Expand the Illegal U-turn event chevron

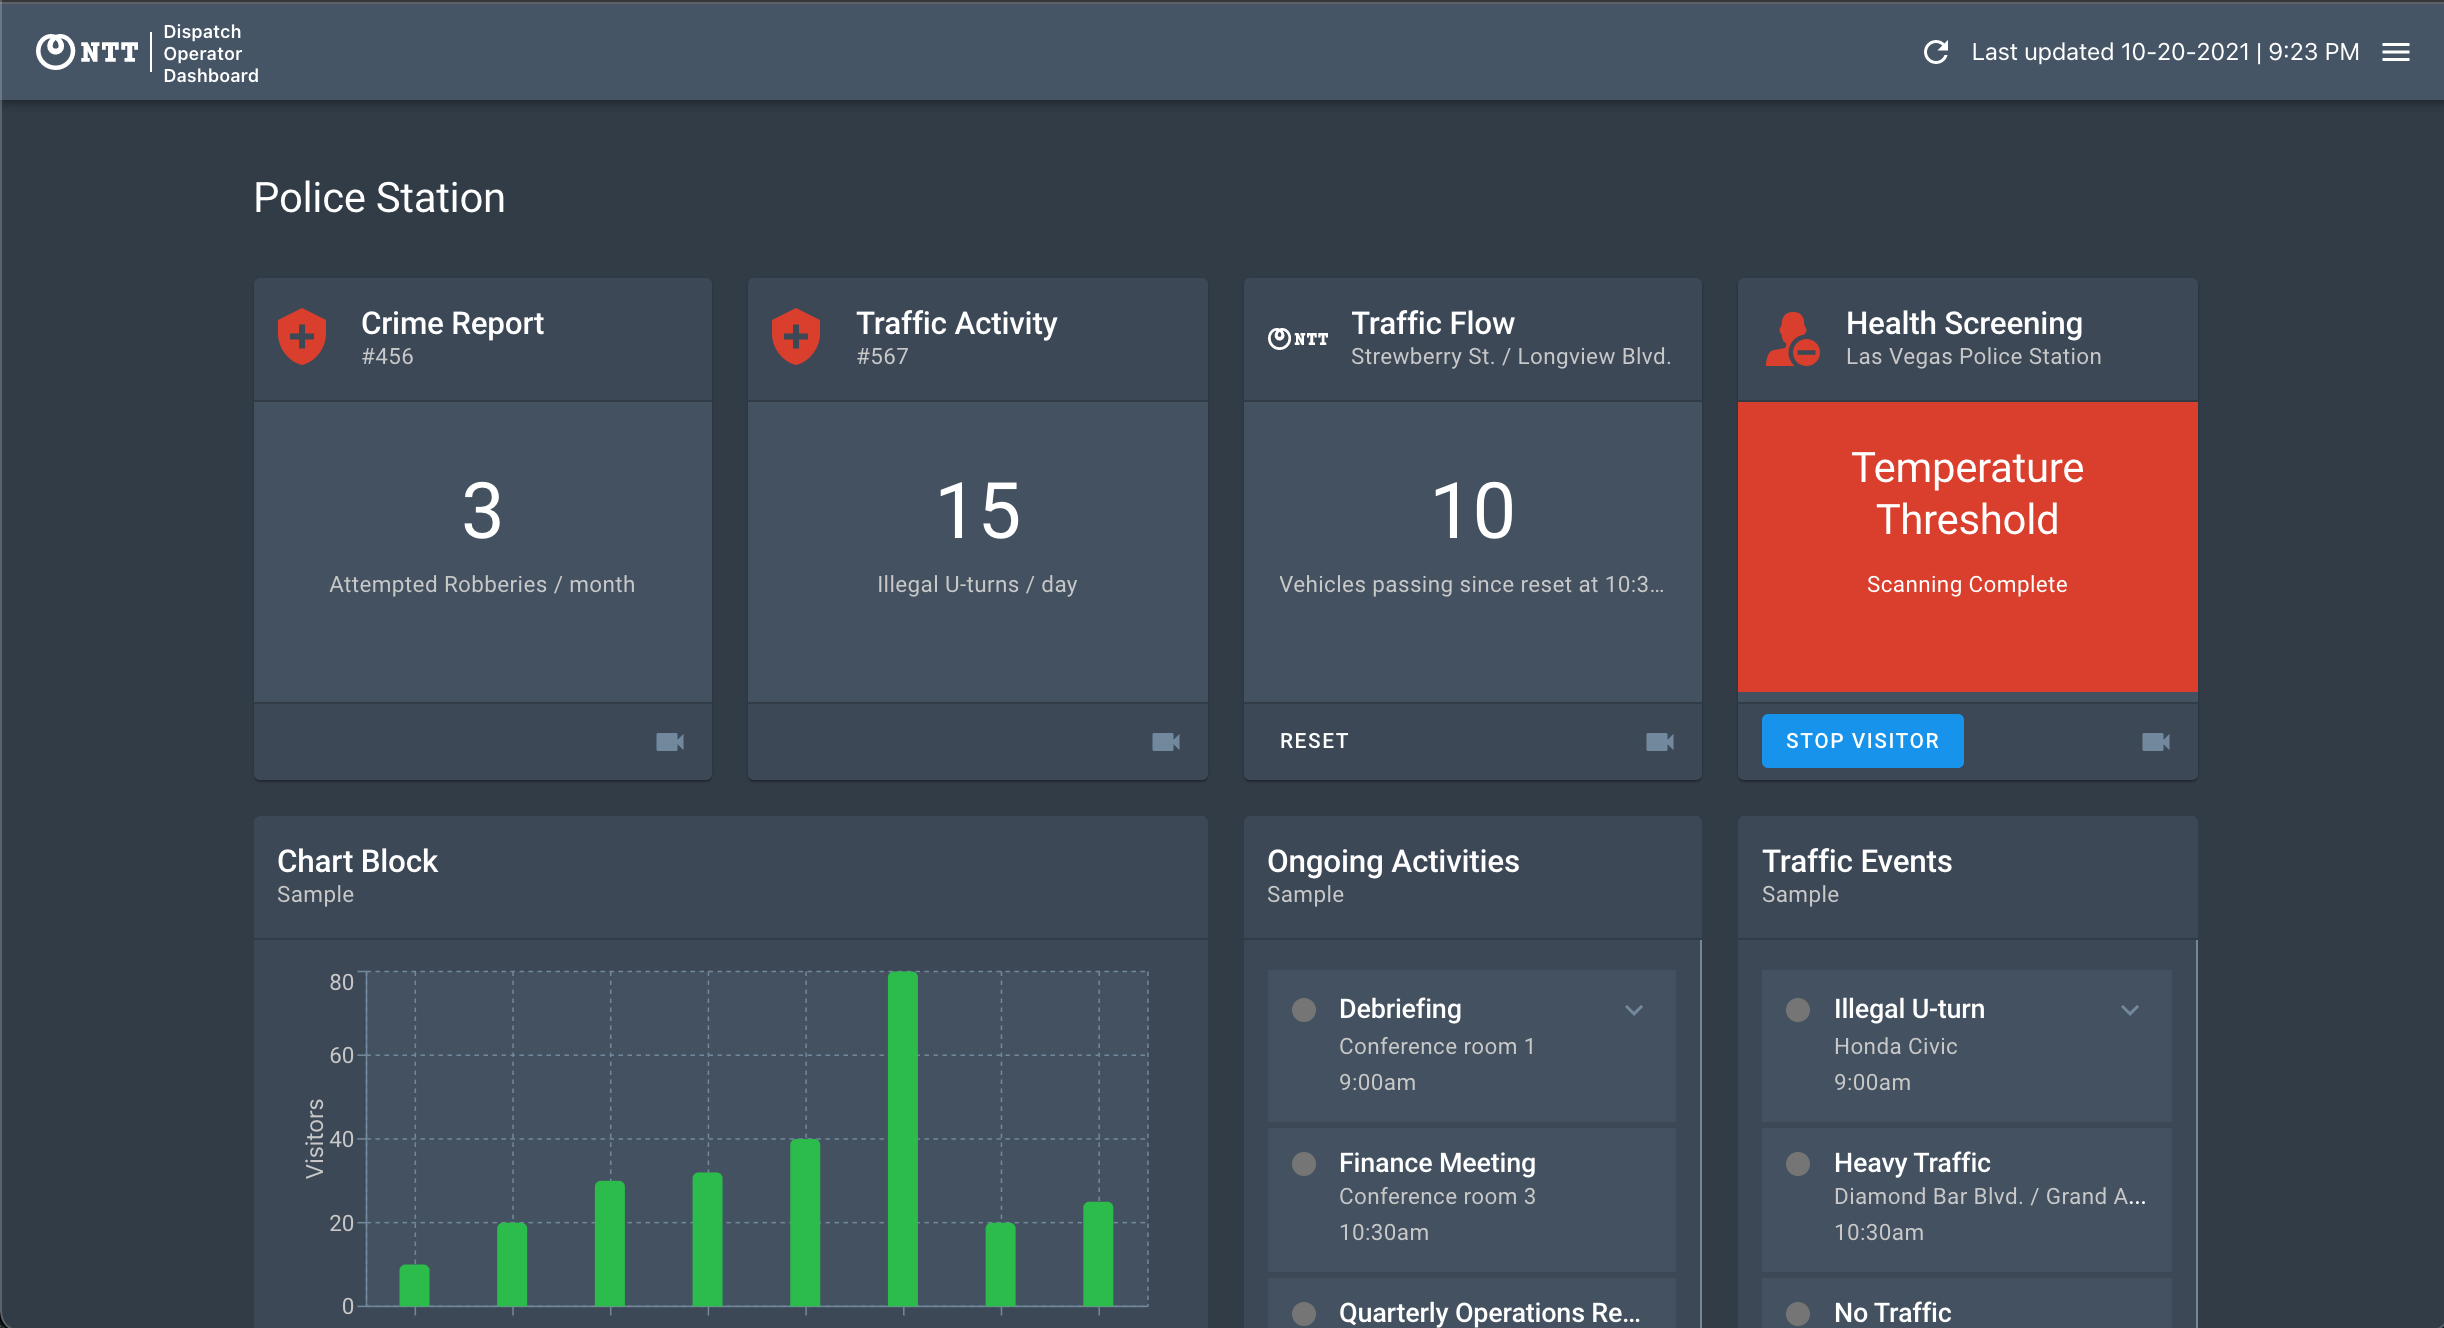(x=2130, y=1010)
